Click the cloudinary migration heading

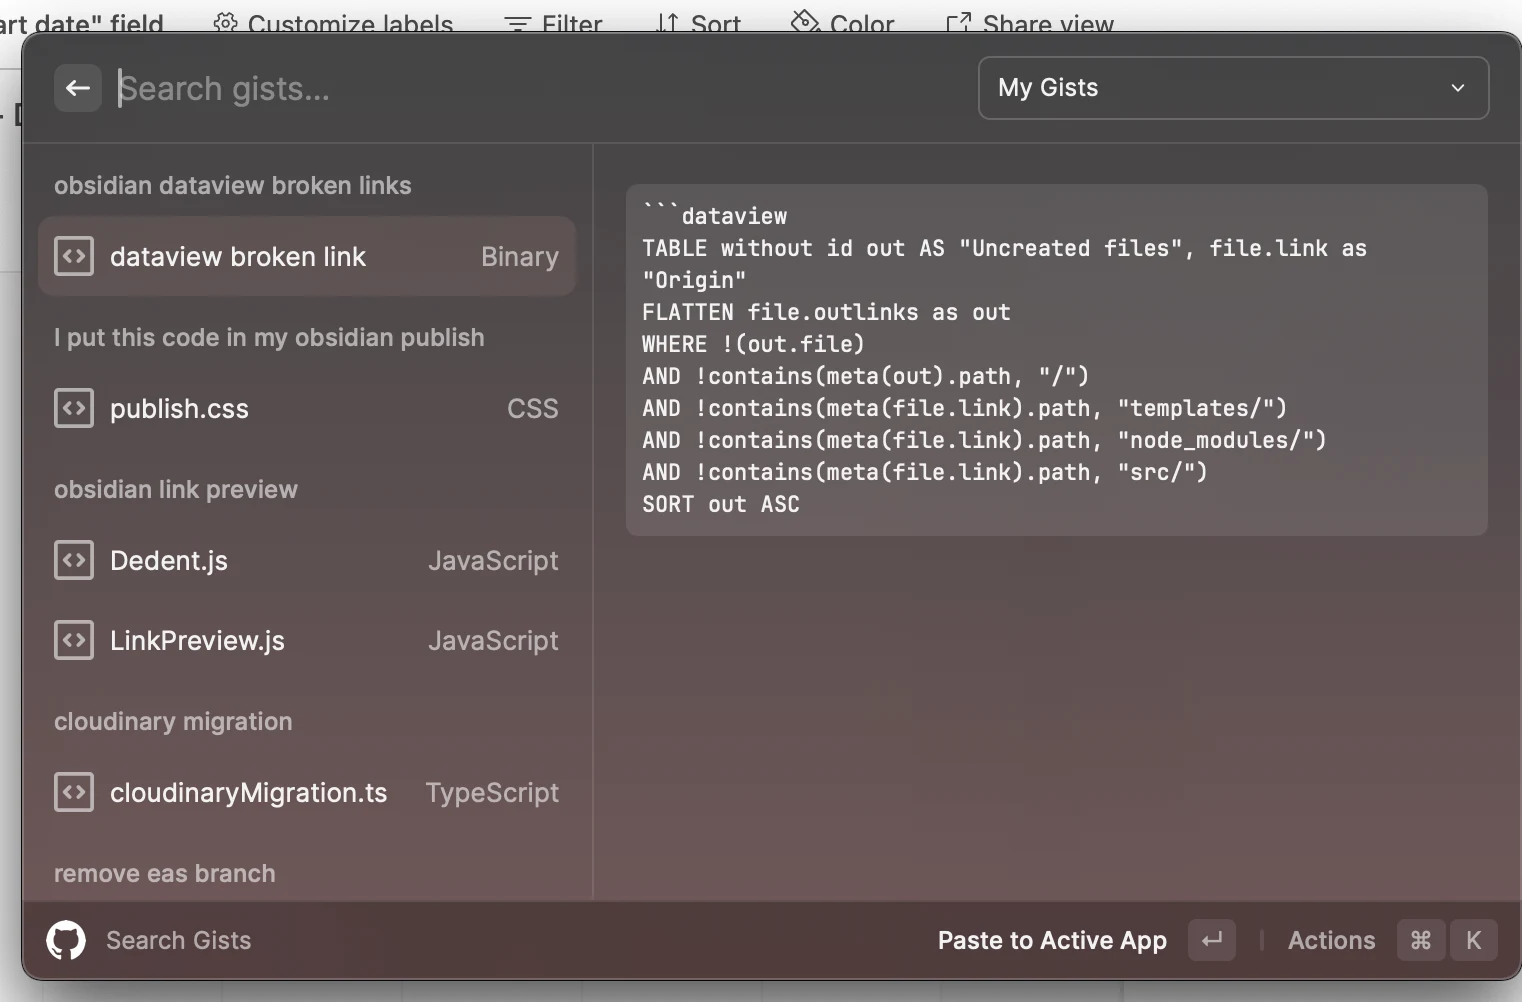173,721
